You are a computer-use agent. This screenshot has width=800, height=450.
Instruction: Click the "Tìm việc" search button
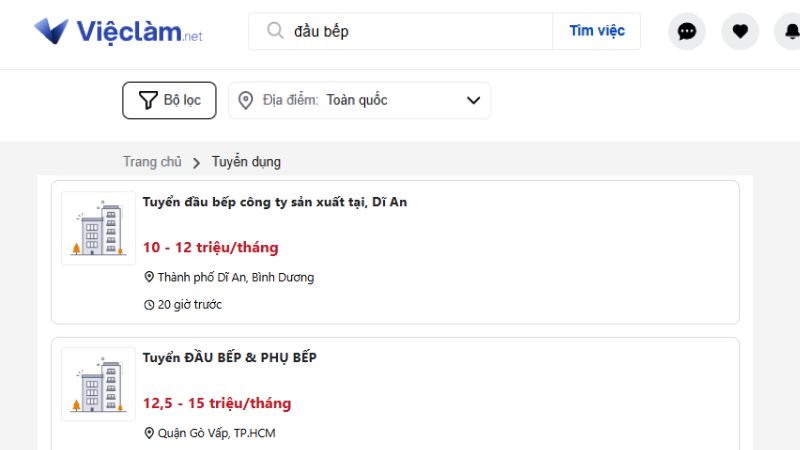click(597, 31)
